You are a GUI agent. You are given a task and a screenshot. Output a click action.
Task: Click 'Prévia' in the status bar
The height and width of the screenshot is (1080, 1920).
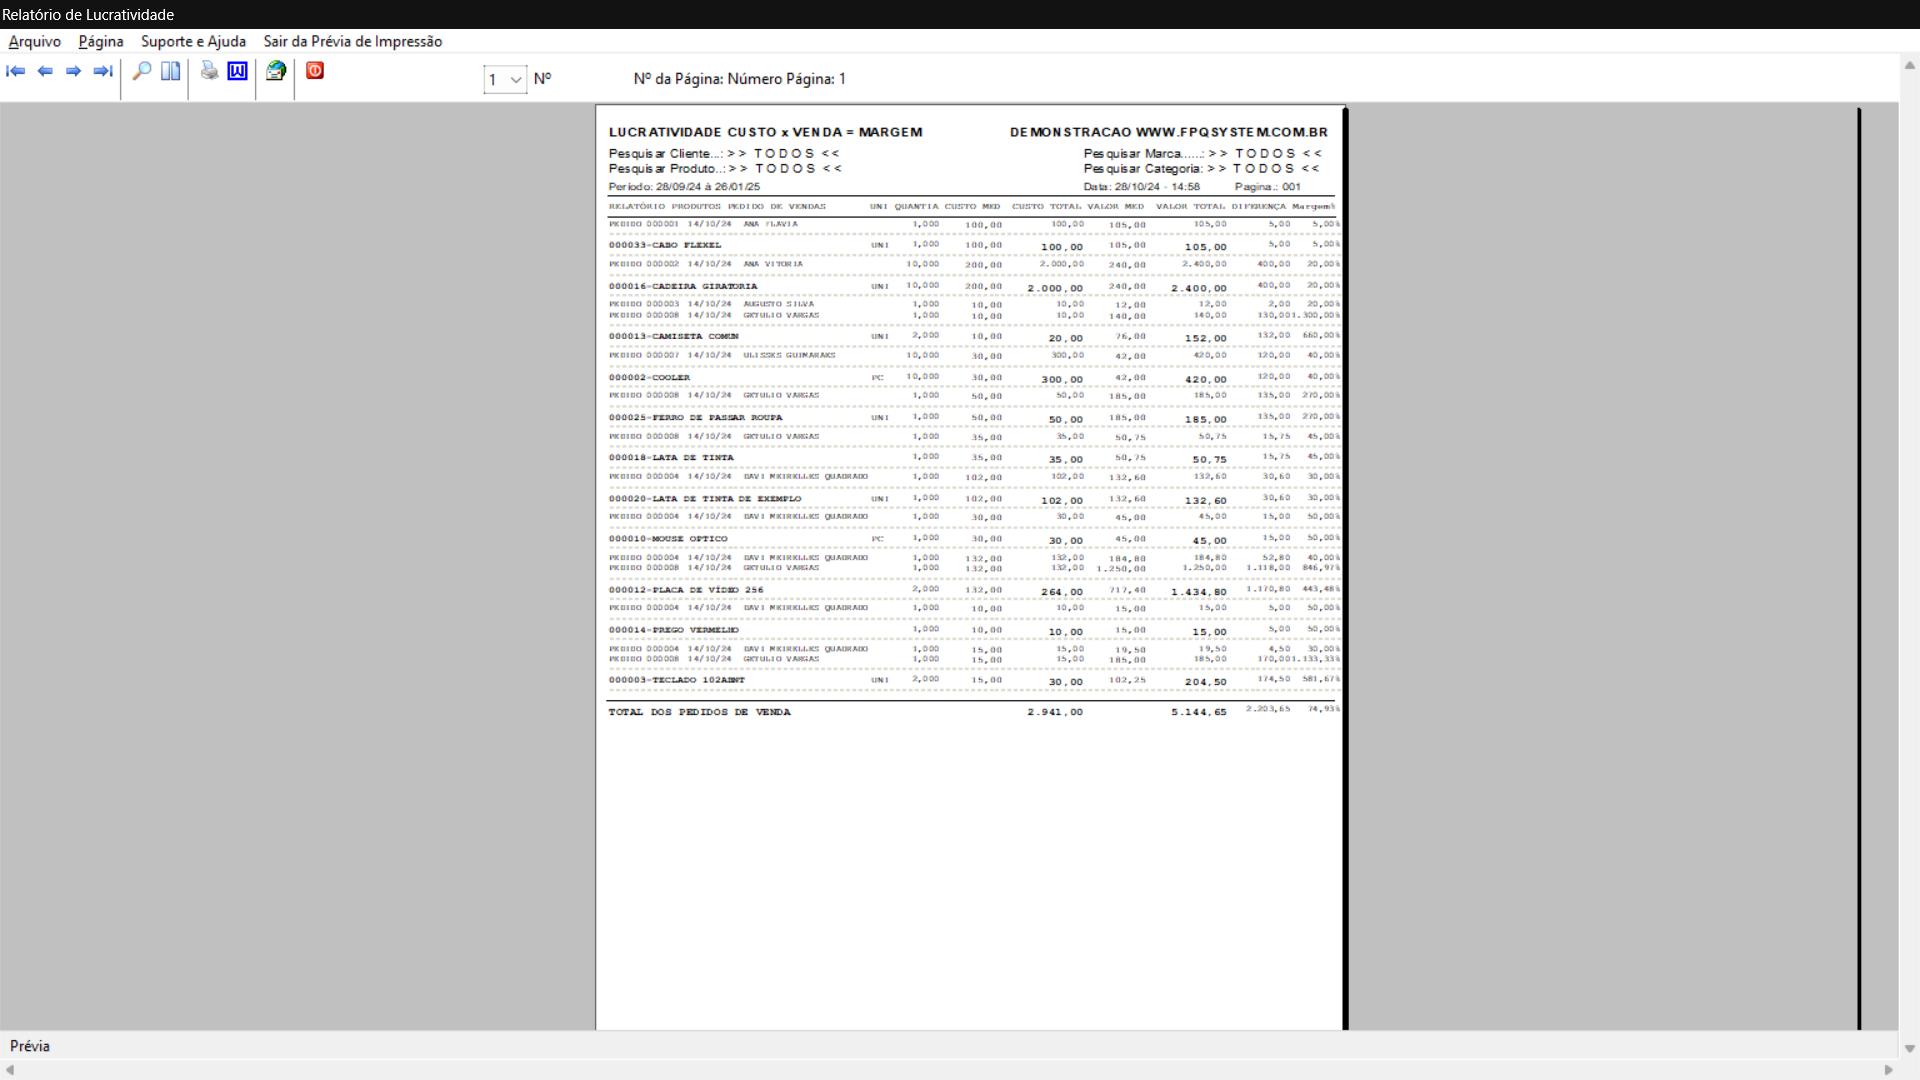[30, 1046]
